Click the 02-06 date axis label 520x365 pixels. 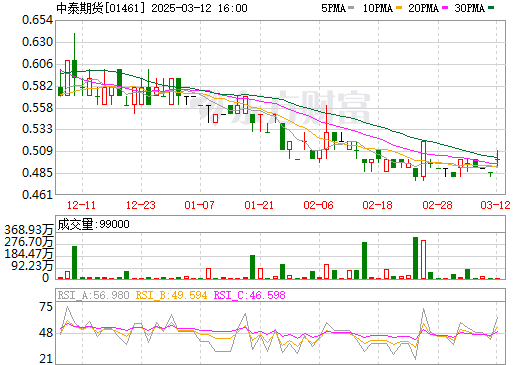point(318,205)
